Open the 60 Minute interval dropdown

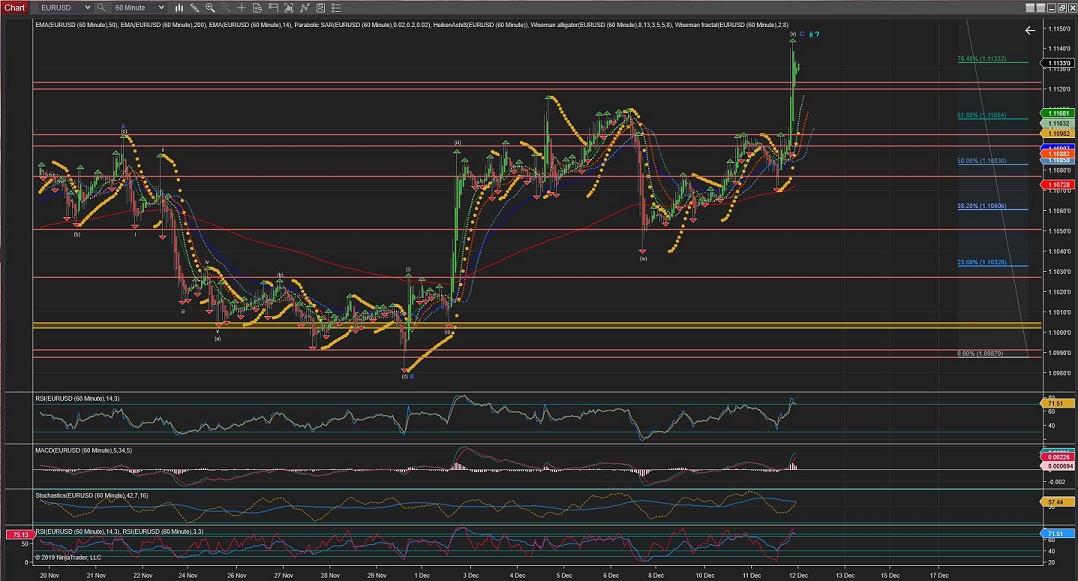139,8
